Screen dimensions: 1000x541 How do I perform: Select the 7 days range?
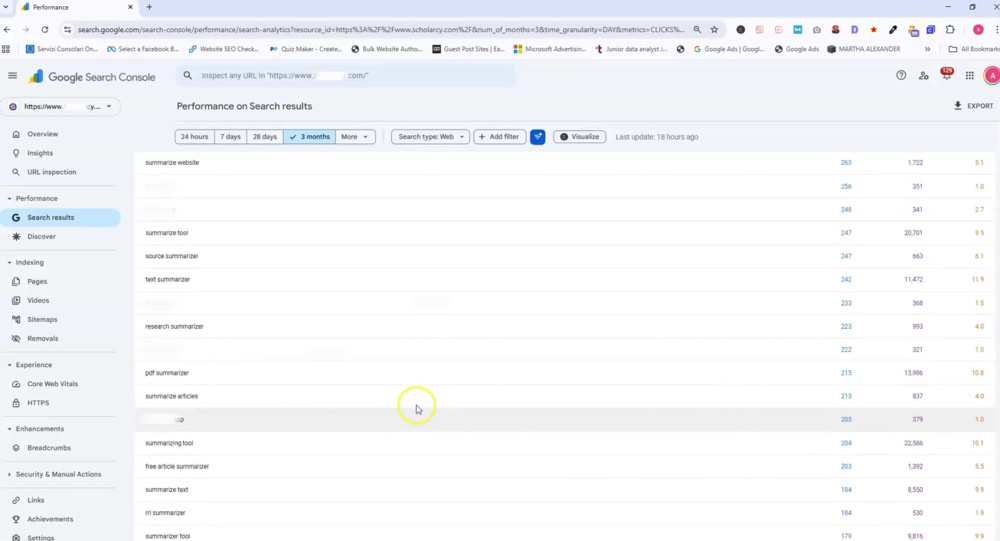coord(230,137)
